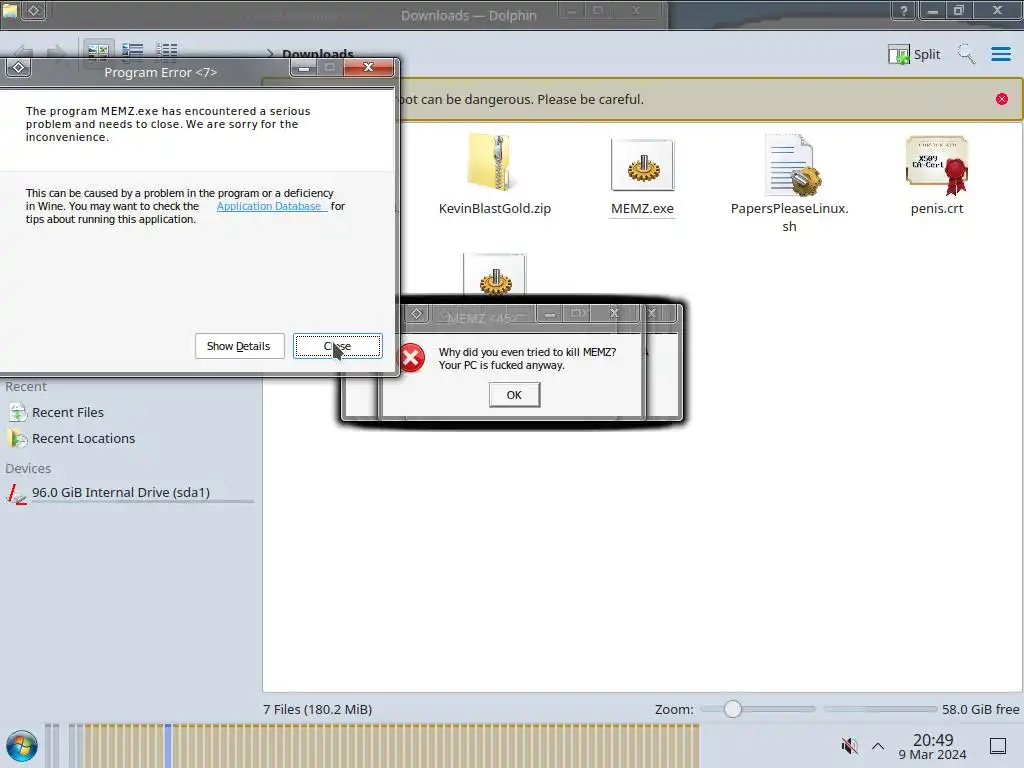The height and width of the screenshot is (768, 1024).
Task: Click the Dolphin window help button
Action: coord(904,10)
